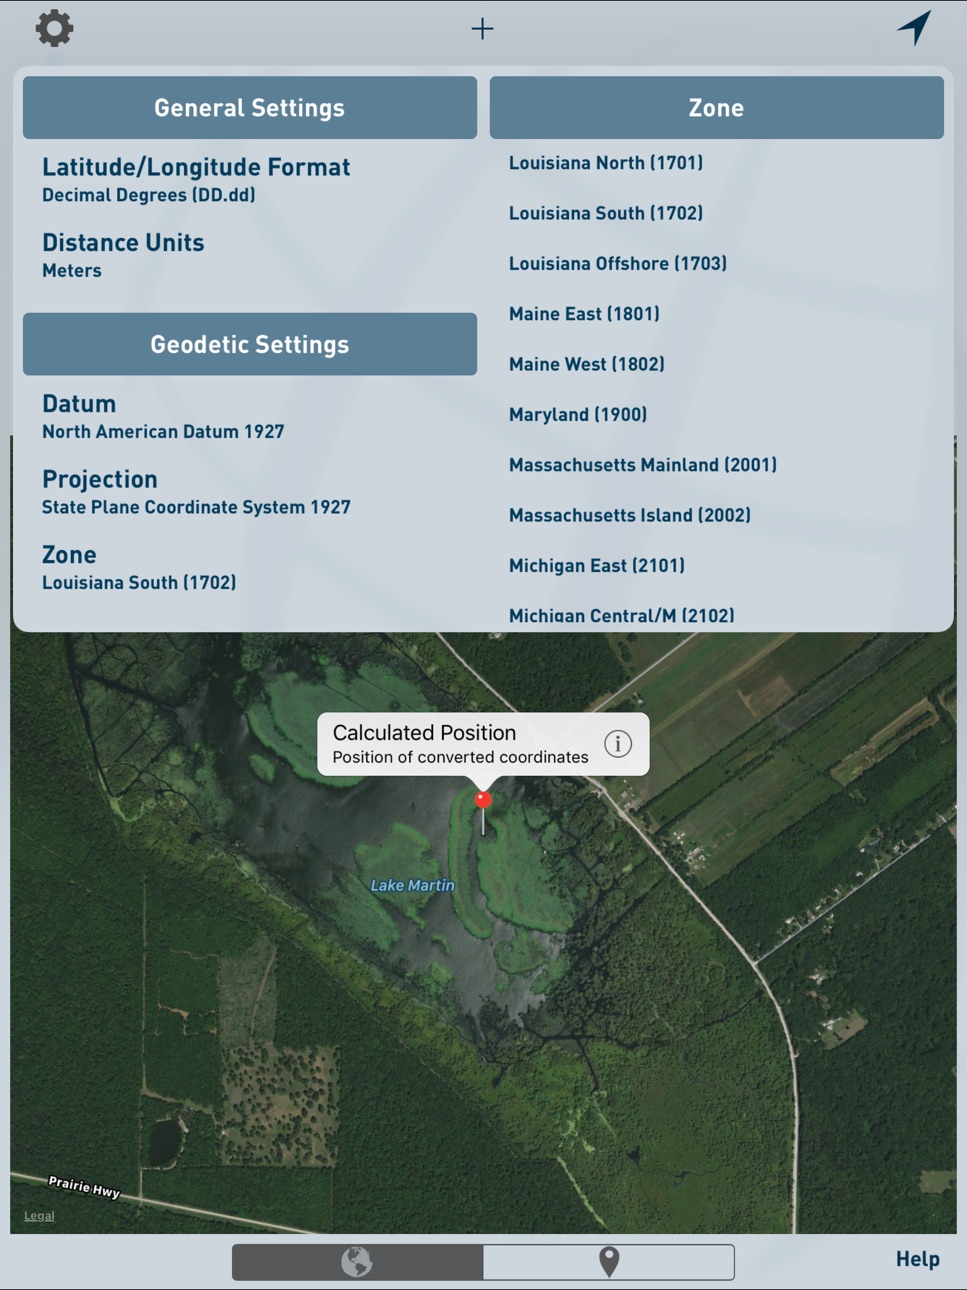
Task: Select Massachusetts Island (2002) zone
Action: pyautogui.click(x=630, y=515)
